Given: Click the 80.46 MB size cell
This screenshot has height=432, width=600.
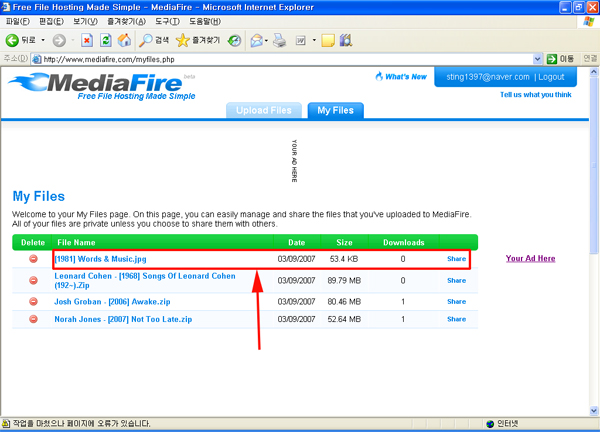Looking at the screenshot, I should pos(344,302).
